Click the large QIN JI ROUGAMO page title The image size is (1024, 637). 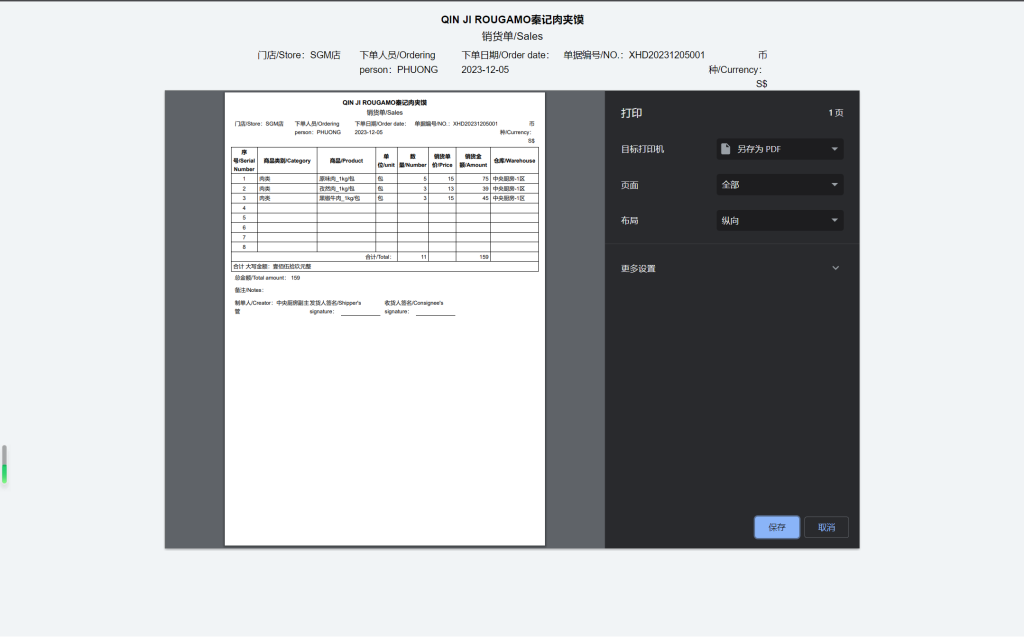(x=512, y=19)
